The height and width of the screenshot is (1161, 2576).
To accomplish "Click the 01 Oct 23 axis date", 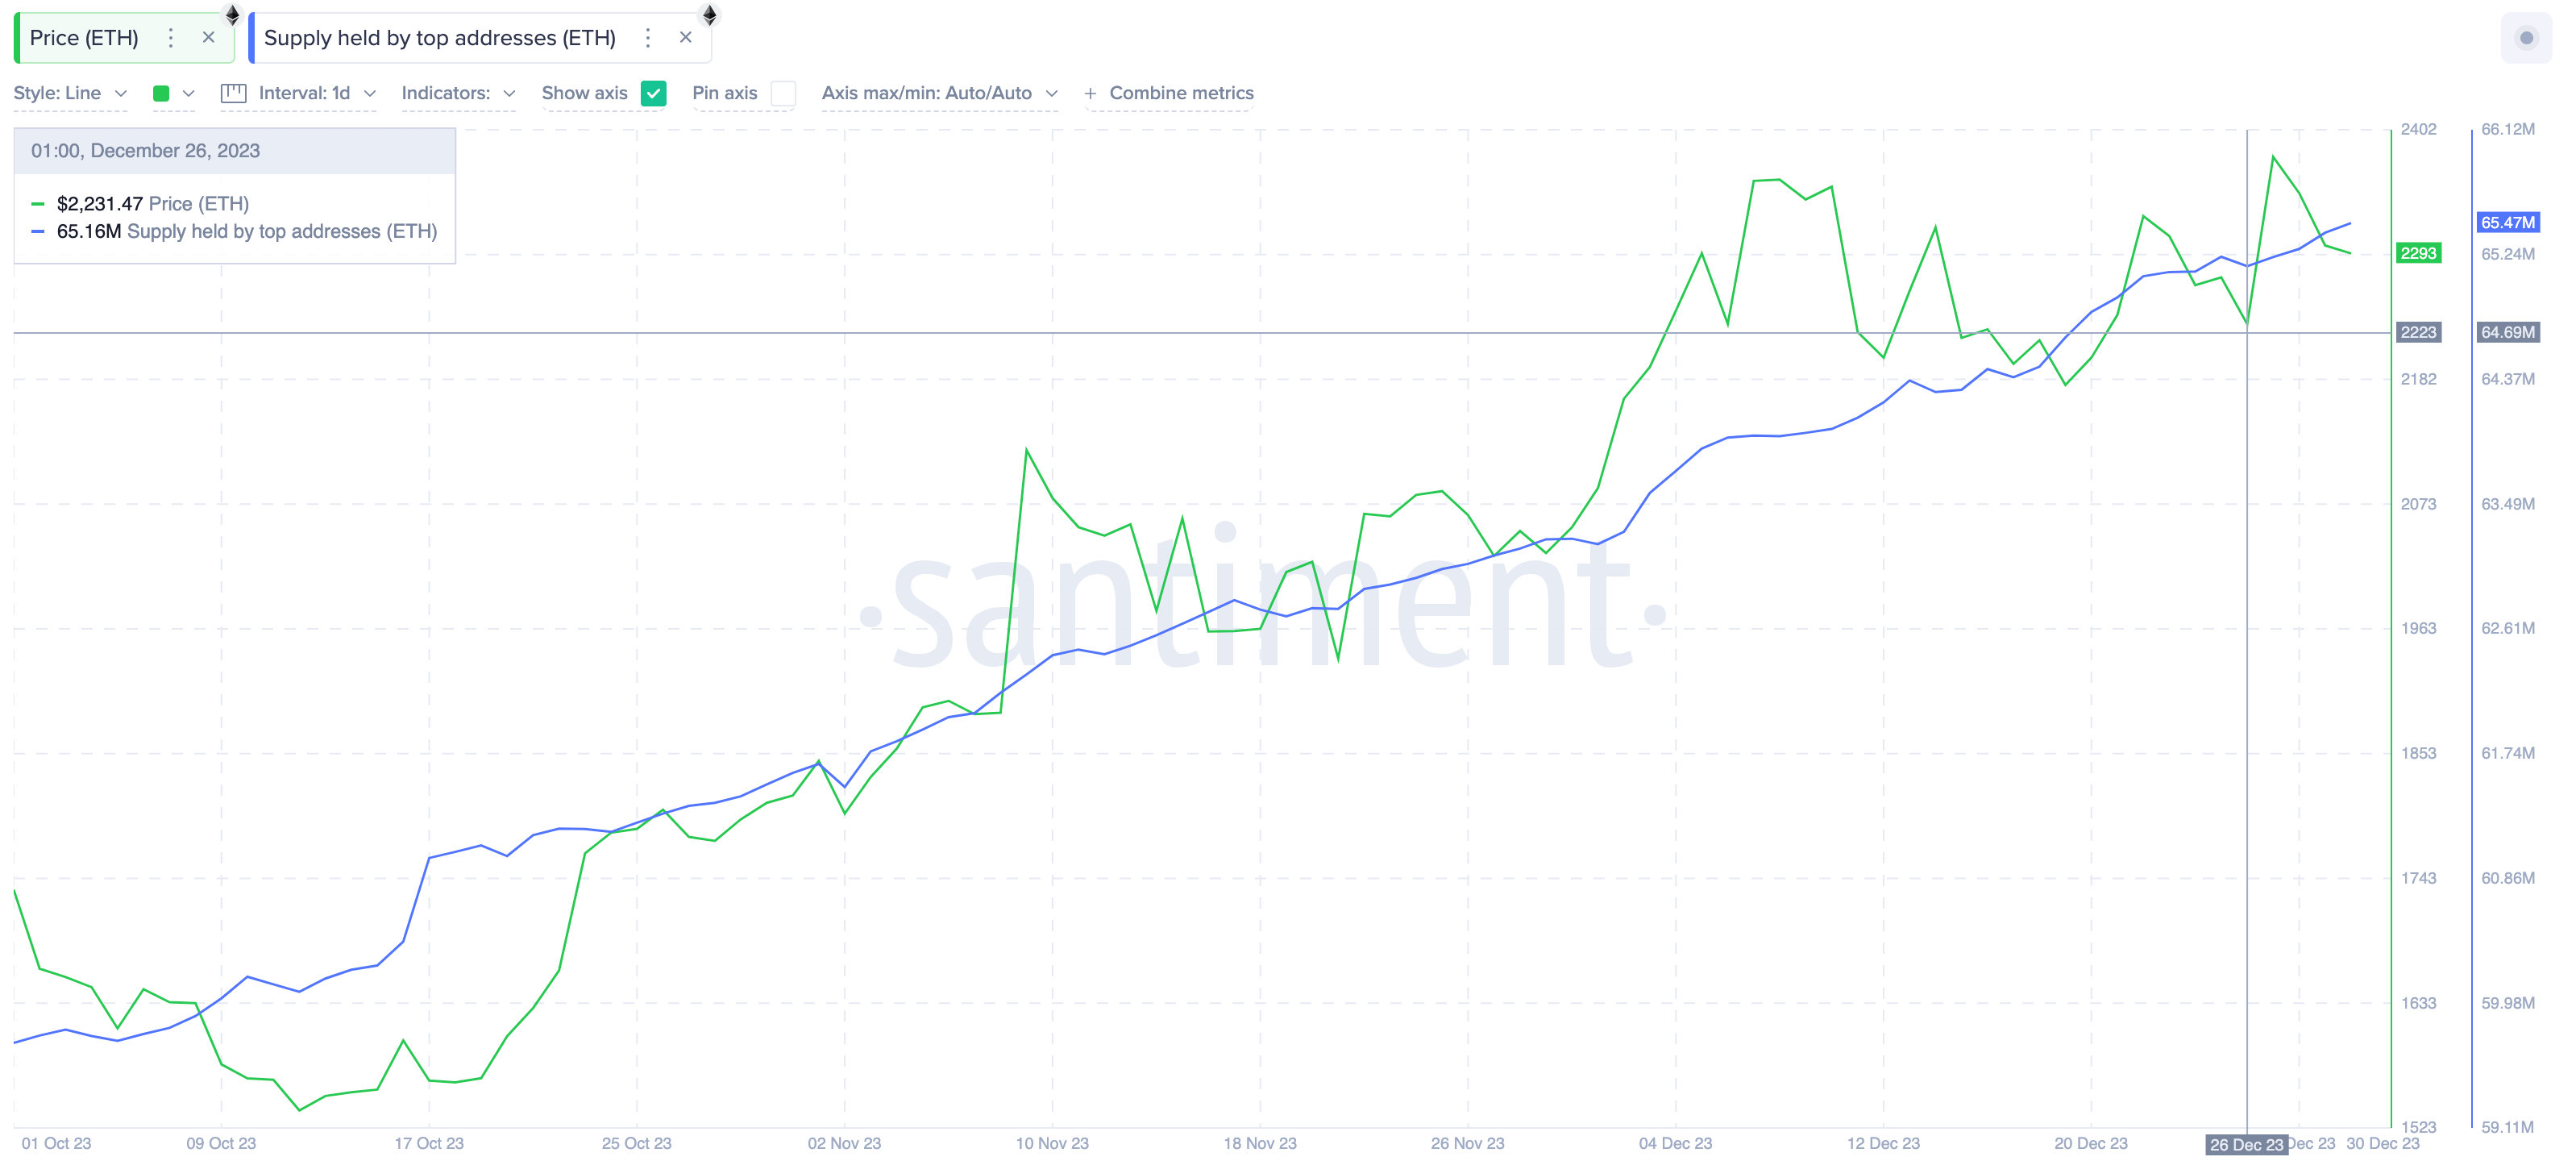I will pos(56,1143).
